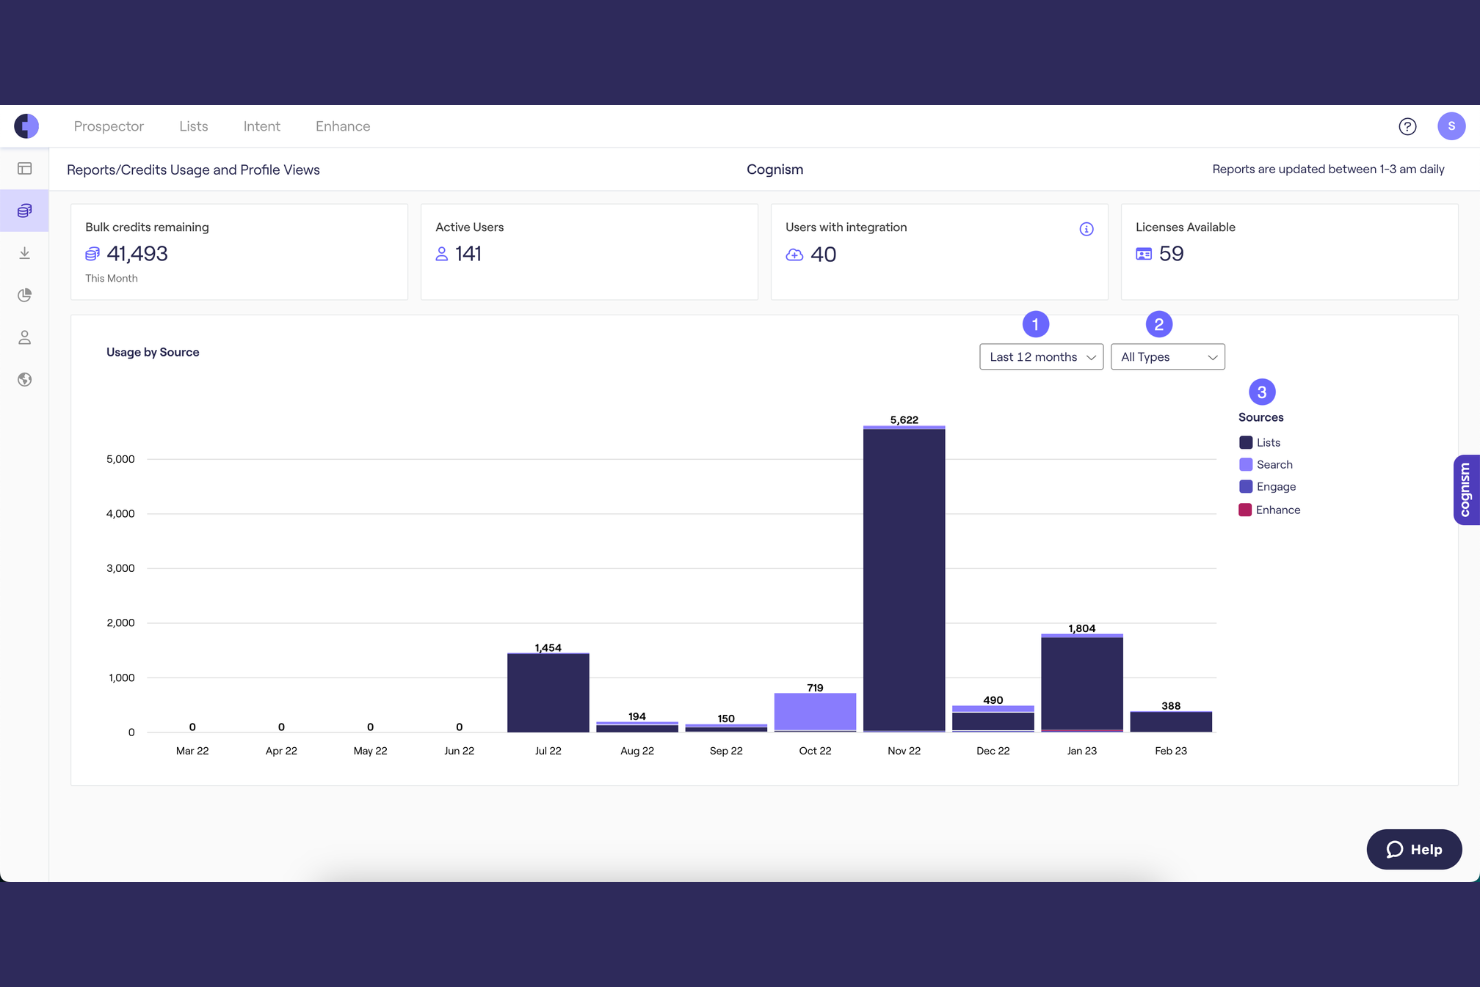The width and height of the screenshot is (1480, 987).
Task: Toggle the Lists source in legend
Action: (1260, 442)
